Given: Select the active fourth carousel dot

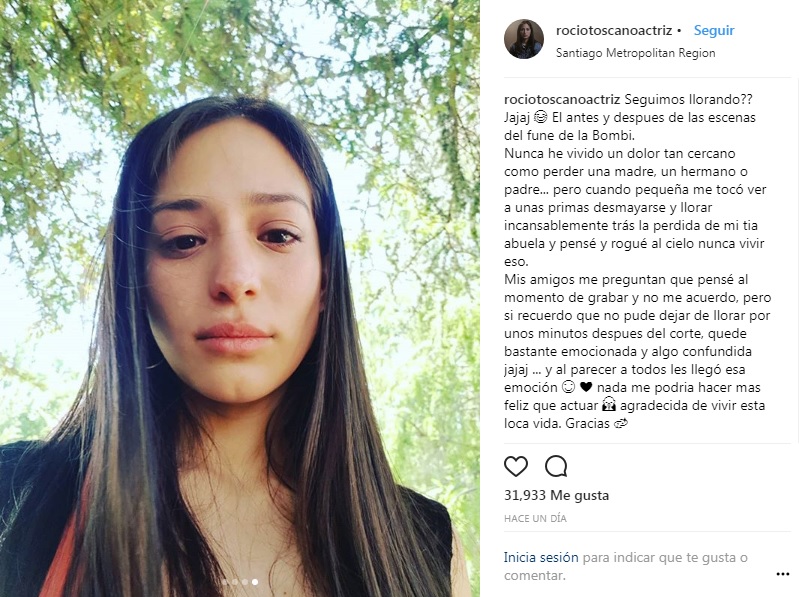Looking at the screenshot, I should [255, 582].
